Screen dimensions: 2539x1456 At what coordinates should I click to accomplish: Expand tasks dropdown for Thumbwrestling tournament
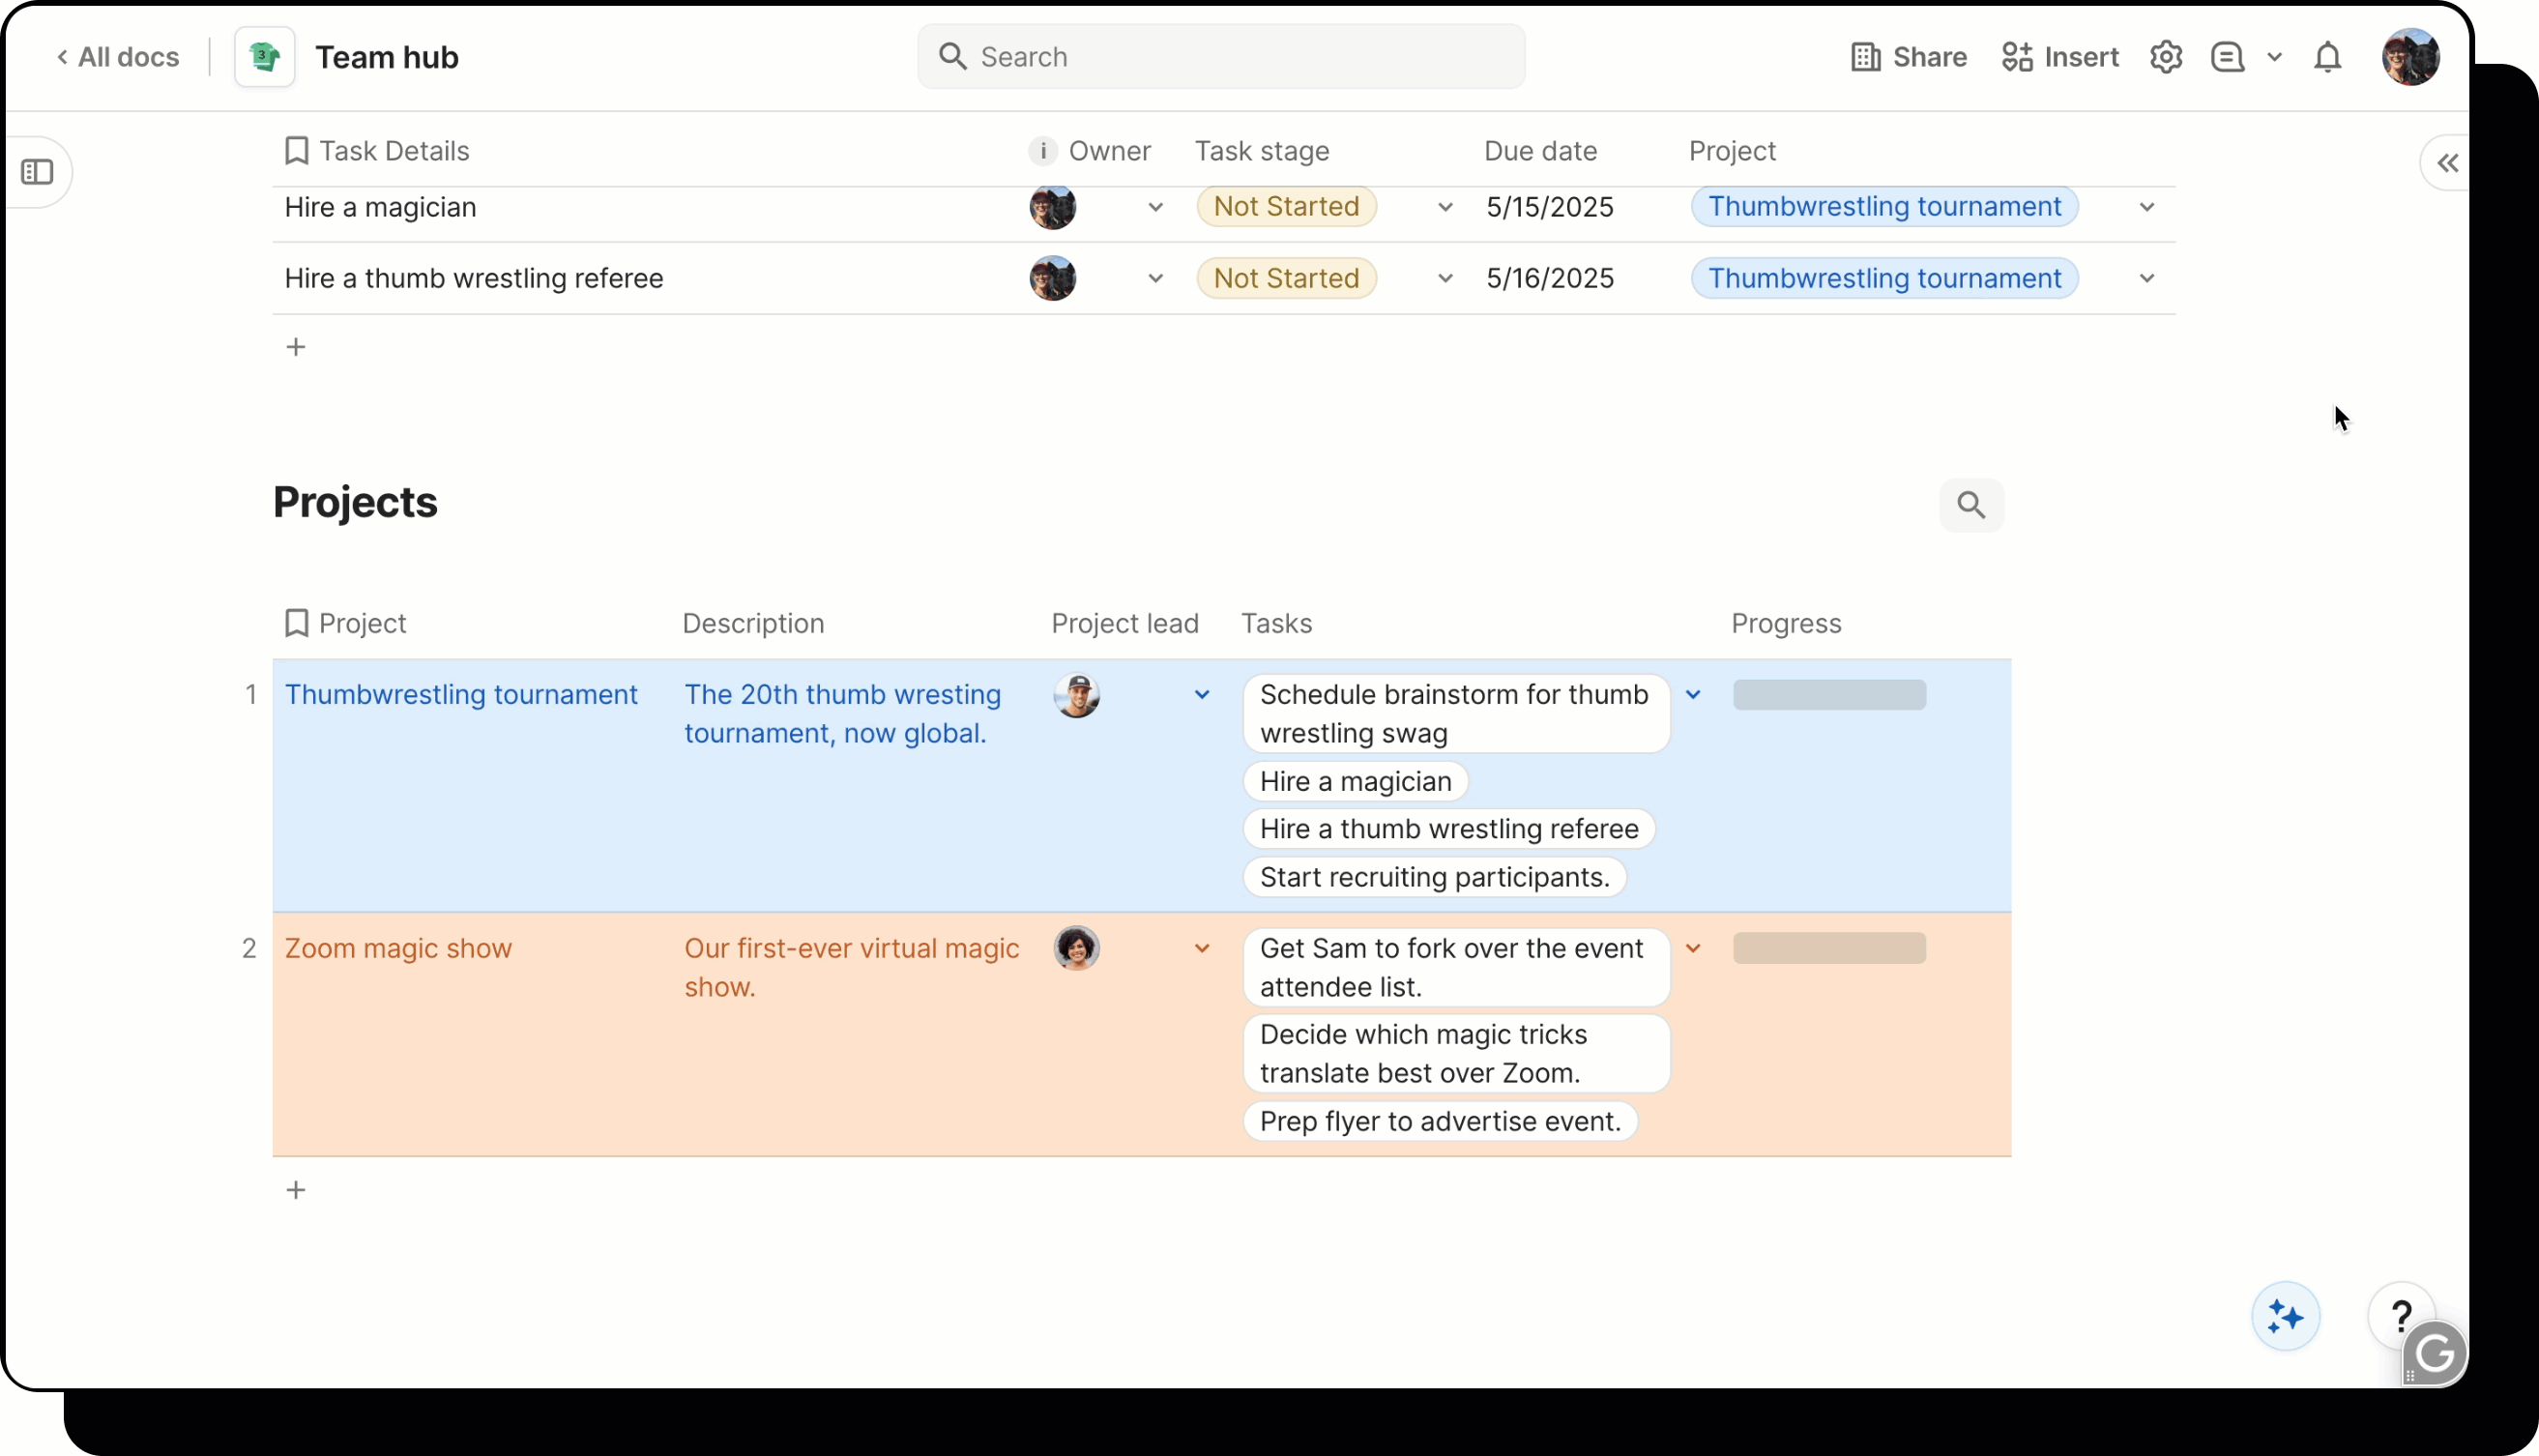tap(1693, 694)
